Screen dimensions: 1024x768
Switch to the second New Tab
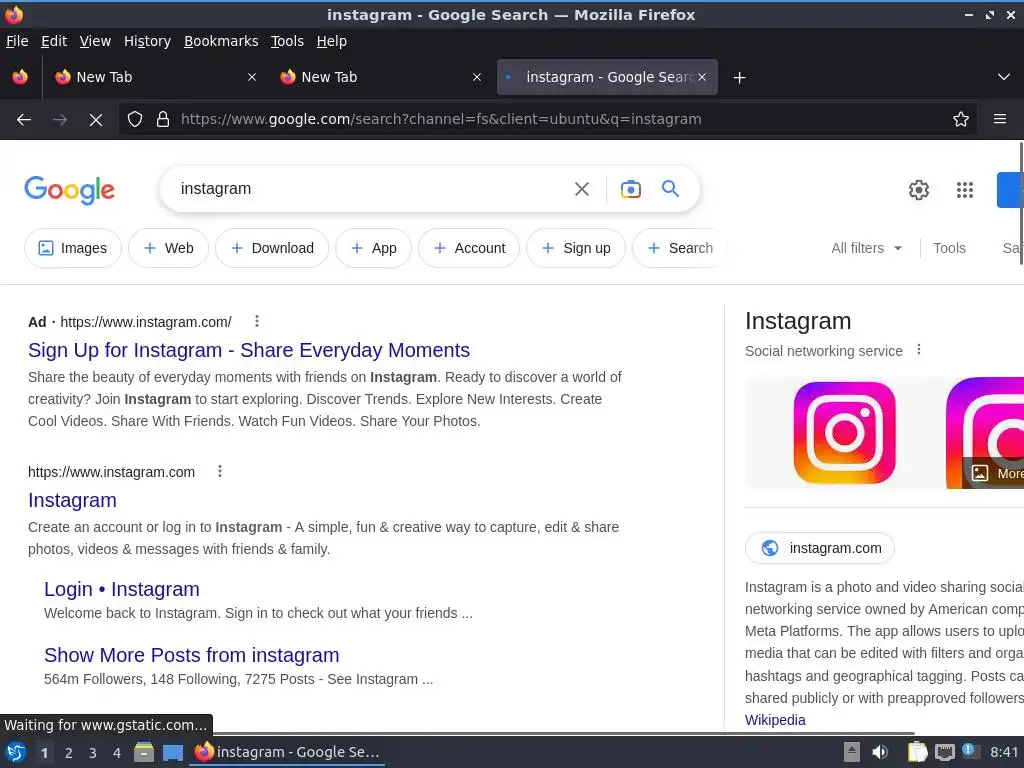point(380,77)
